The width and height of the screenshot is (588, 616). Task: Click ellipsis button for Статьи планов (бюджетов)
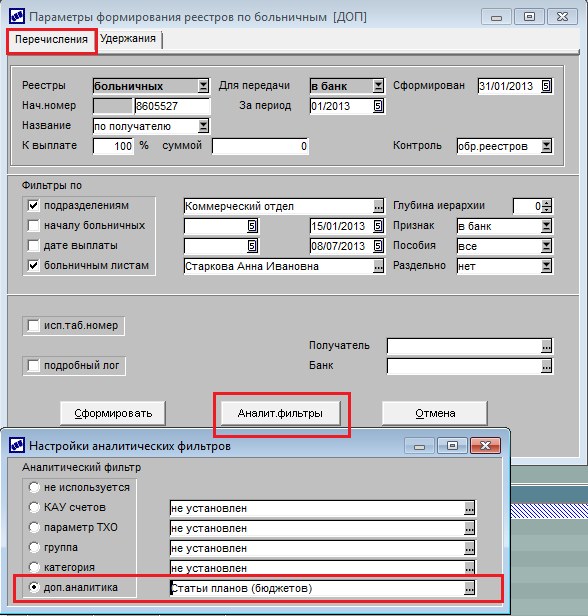click(469, 588)
